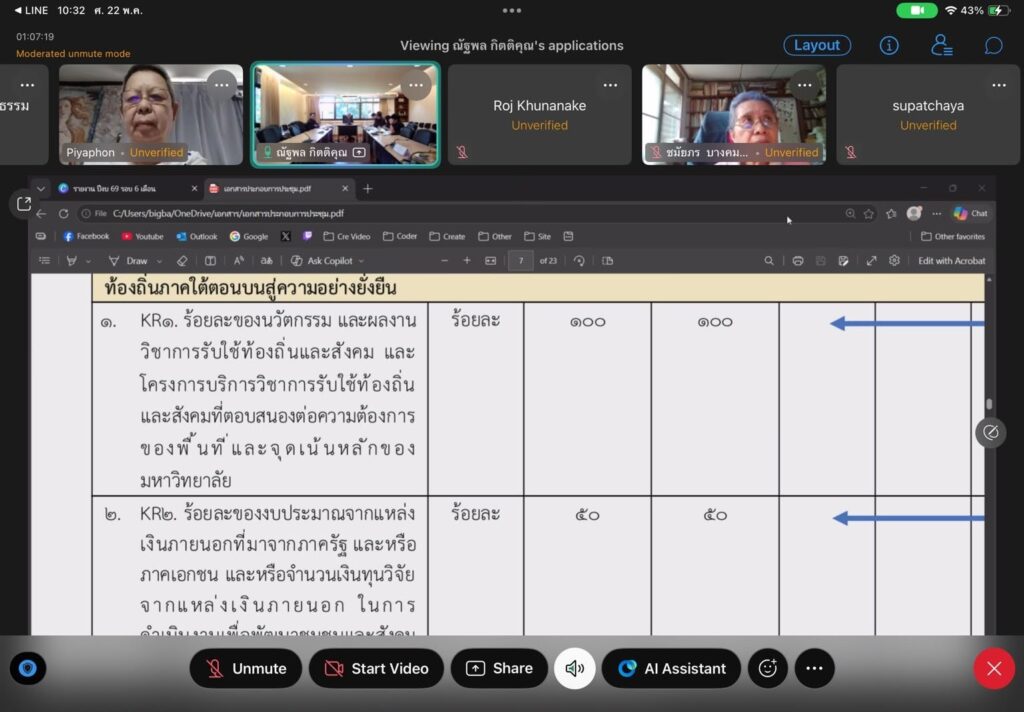Image resolution: width=1024 pixels, height=712 pixels.
Task: Unmute the microphone
Action: 246,668
